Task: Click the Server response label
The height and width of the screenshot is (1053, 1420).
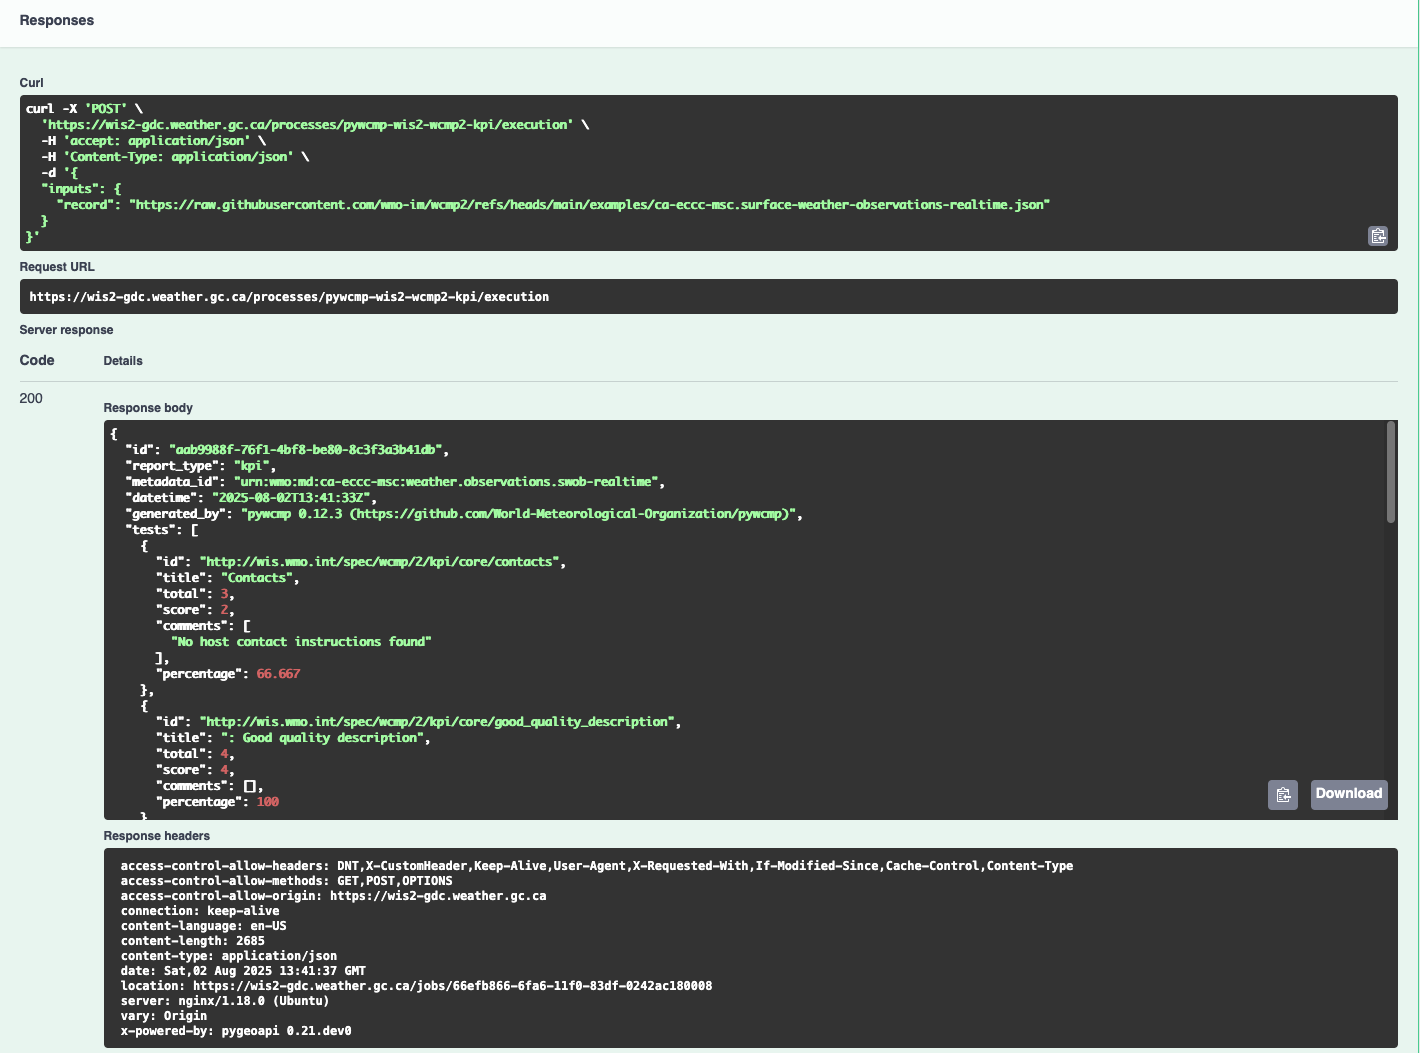Action: pos(66,329)
